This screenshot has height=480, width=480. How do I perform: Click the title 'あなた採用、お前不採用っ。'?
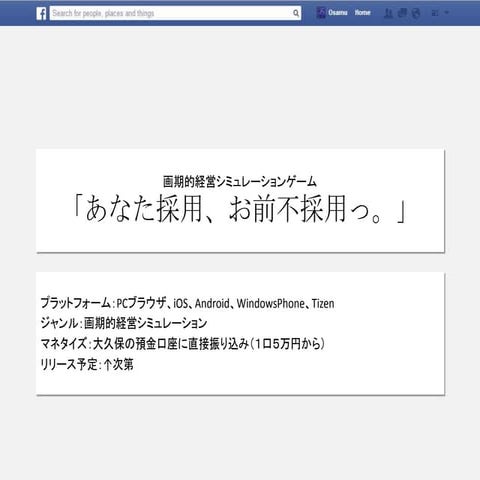[240, 209]
